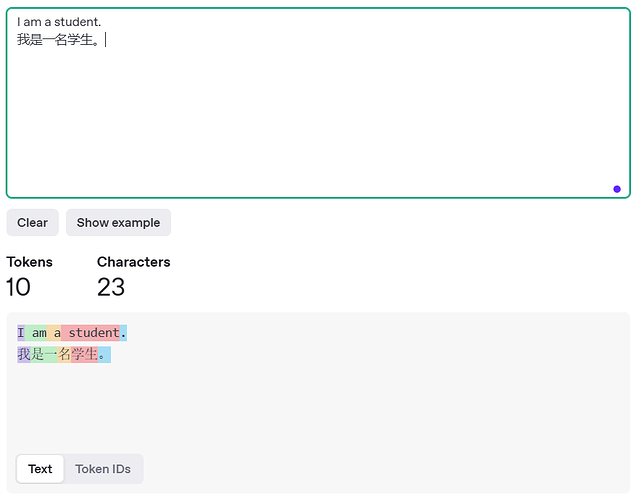Viewport: 640px width, 500px height.
Task: Click the red highlighted "学生" token
Action: pyautogui.click(x=84, y=354)
